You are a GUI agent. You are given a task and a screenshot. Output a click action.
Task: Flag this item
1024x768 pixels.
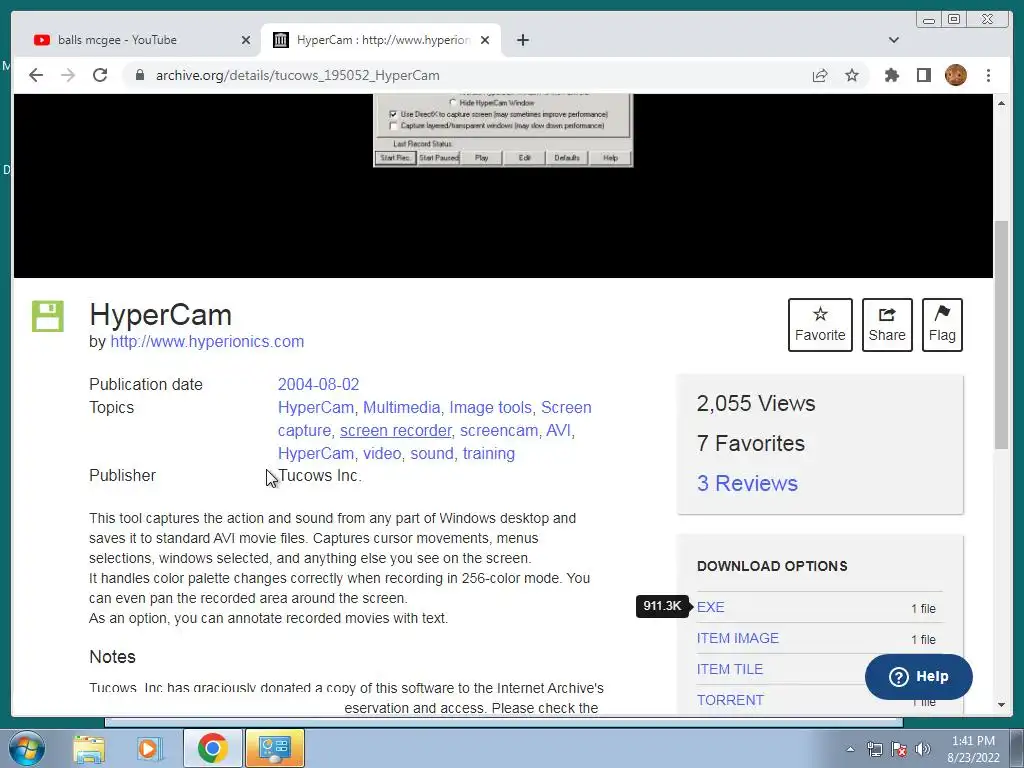coord(942,325)
